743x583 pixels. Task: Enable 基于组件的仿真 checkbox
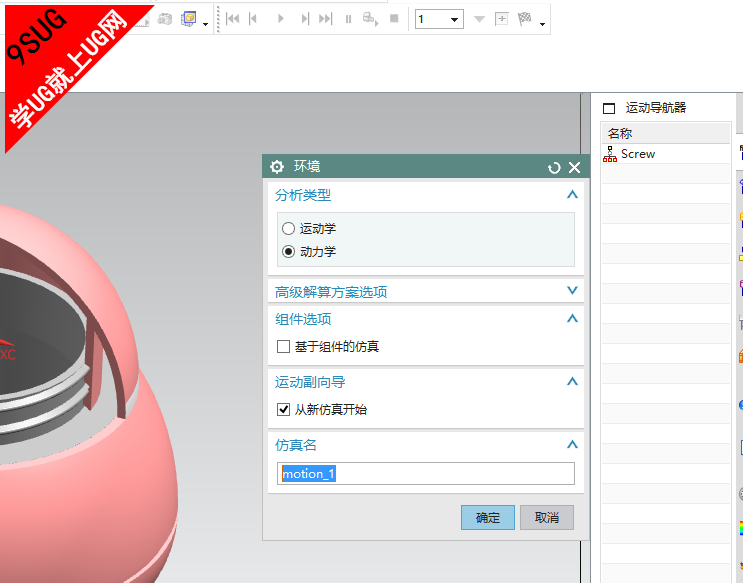(283, 346)
